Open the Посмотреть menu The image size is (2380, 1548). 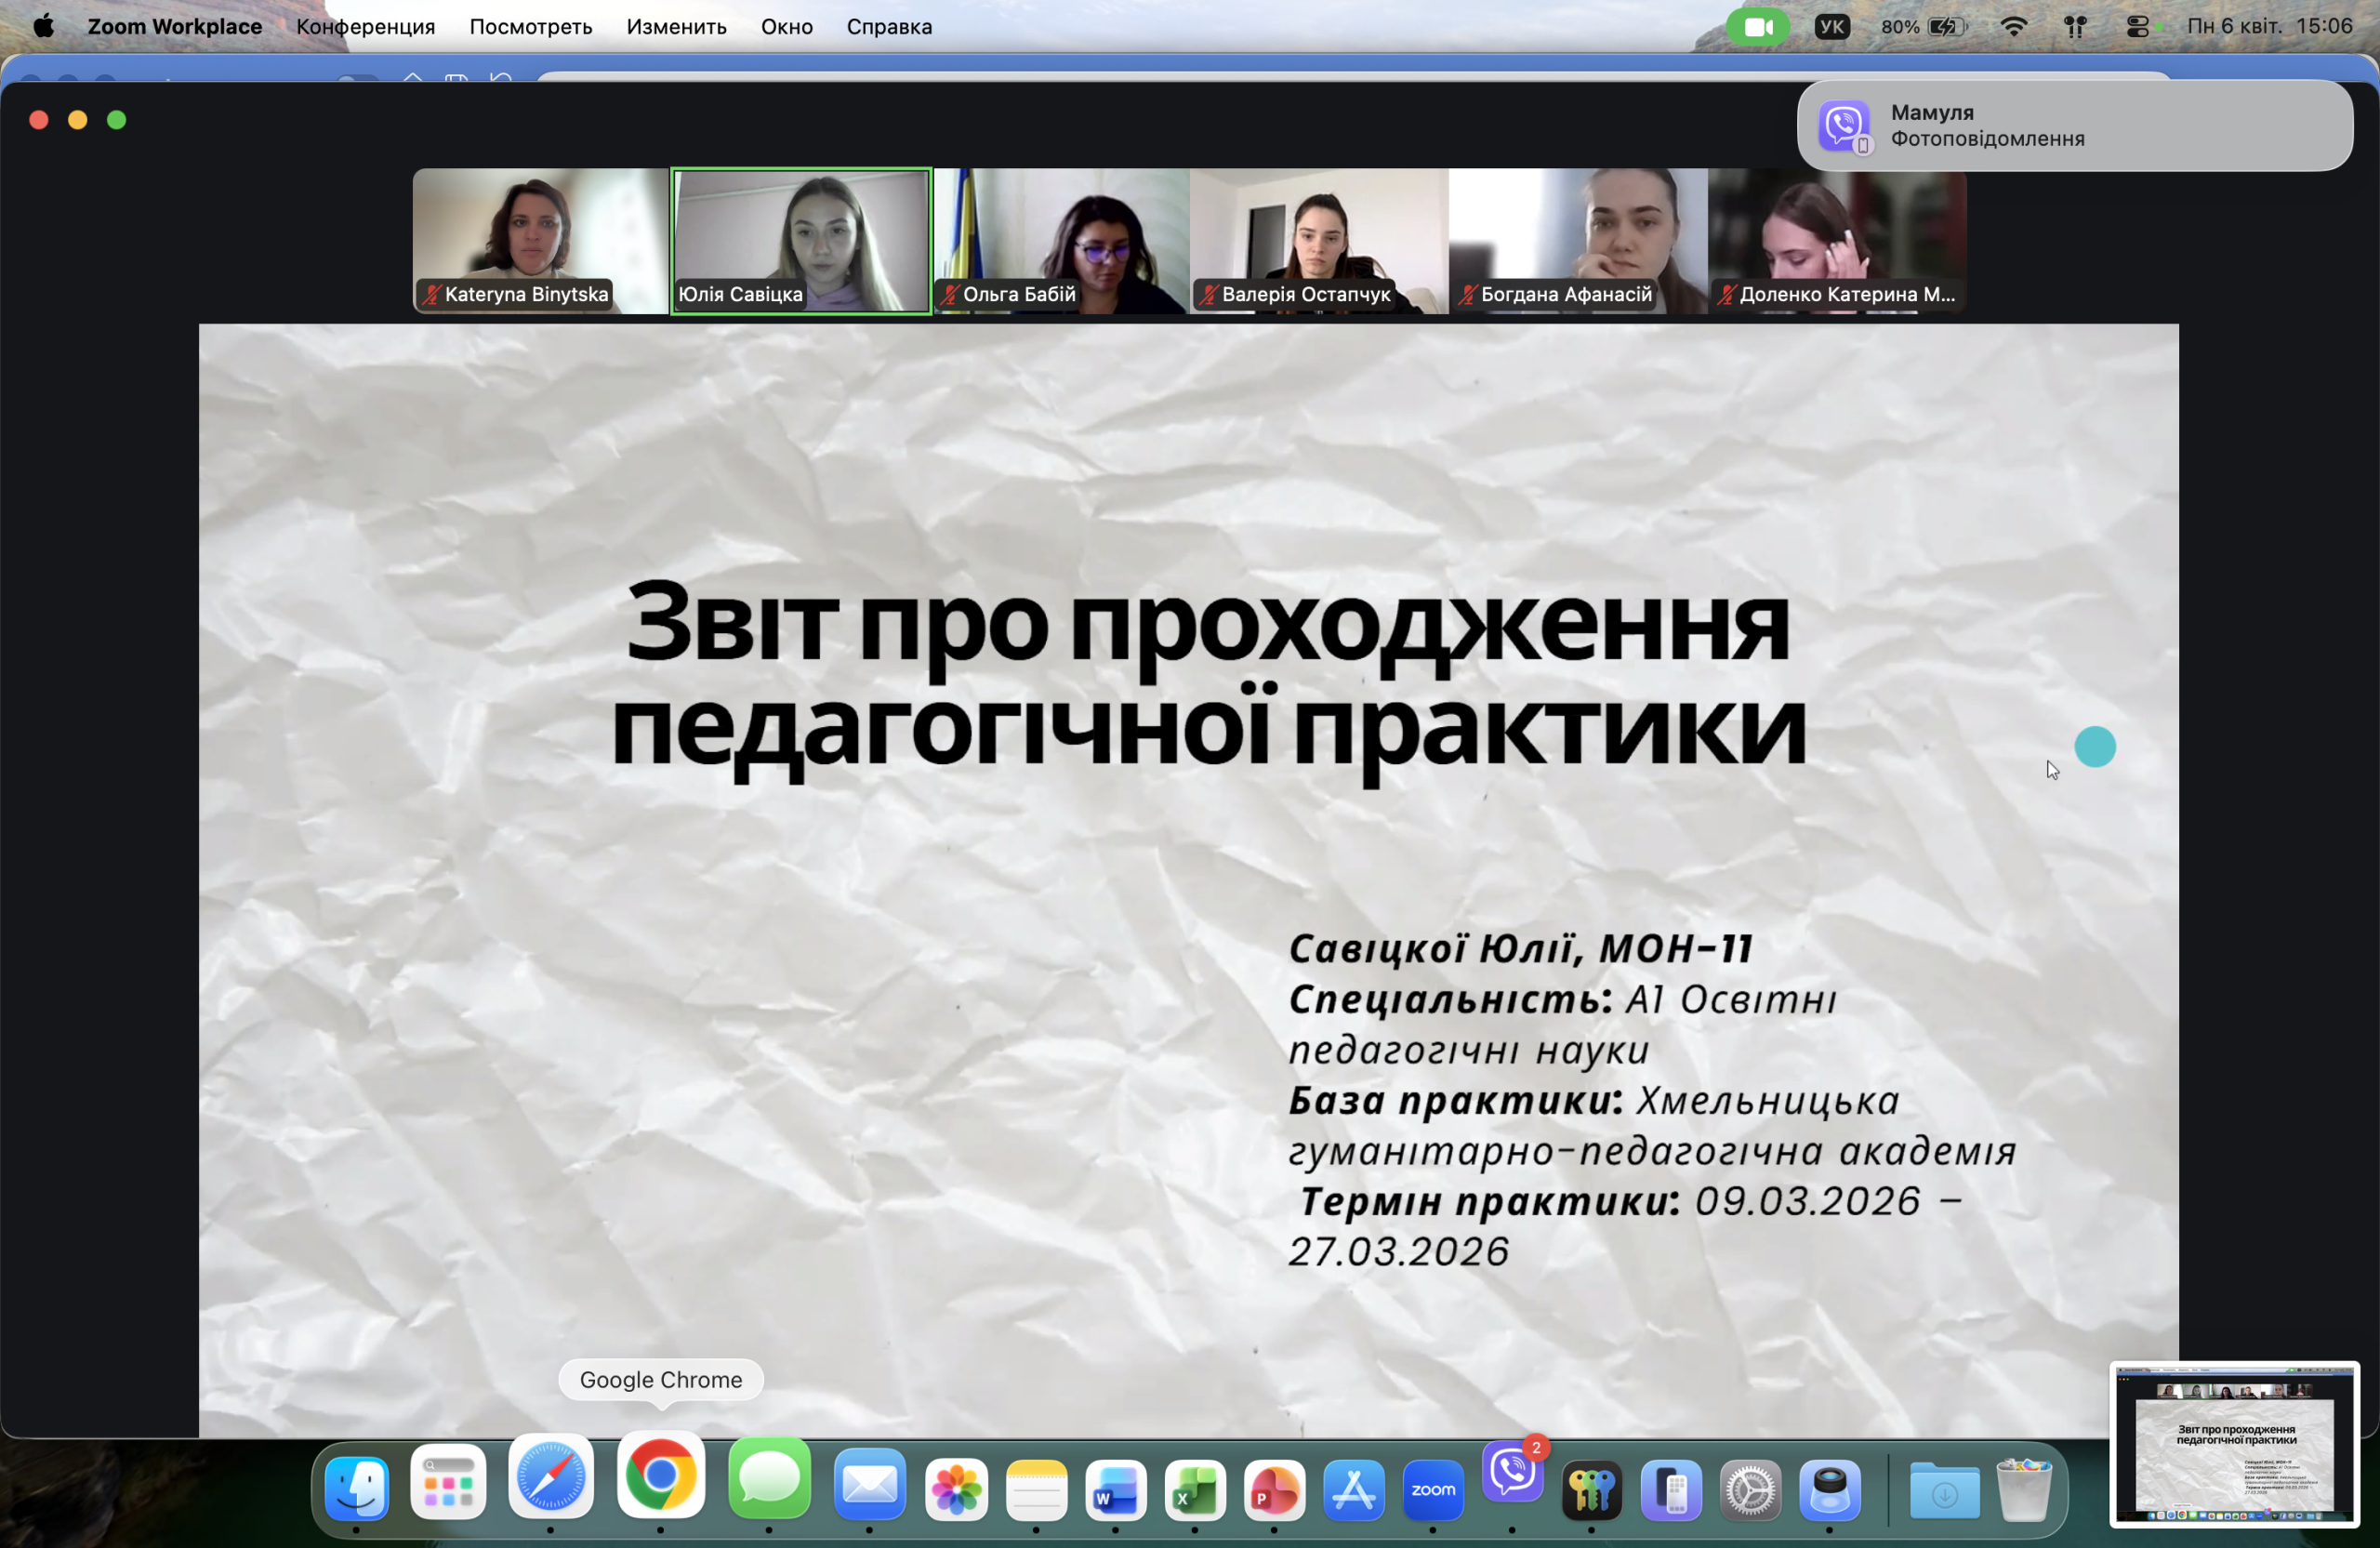[530, 27]
